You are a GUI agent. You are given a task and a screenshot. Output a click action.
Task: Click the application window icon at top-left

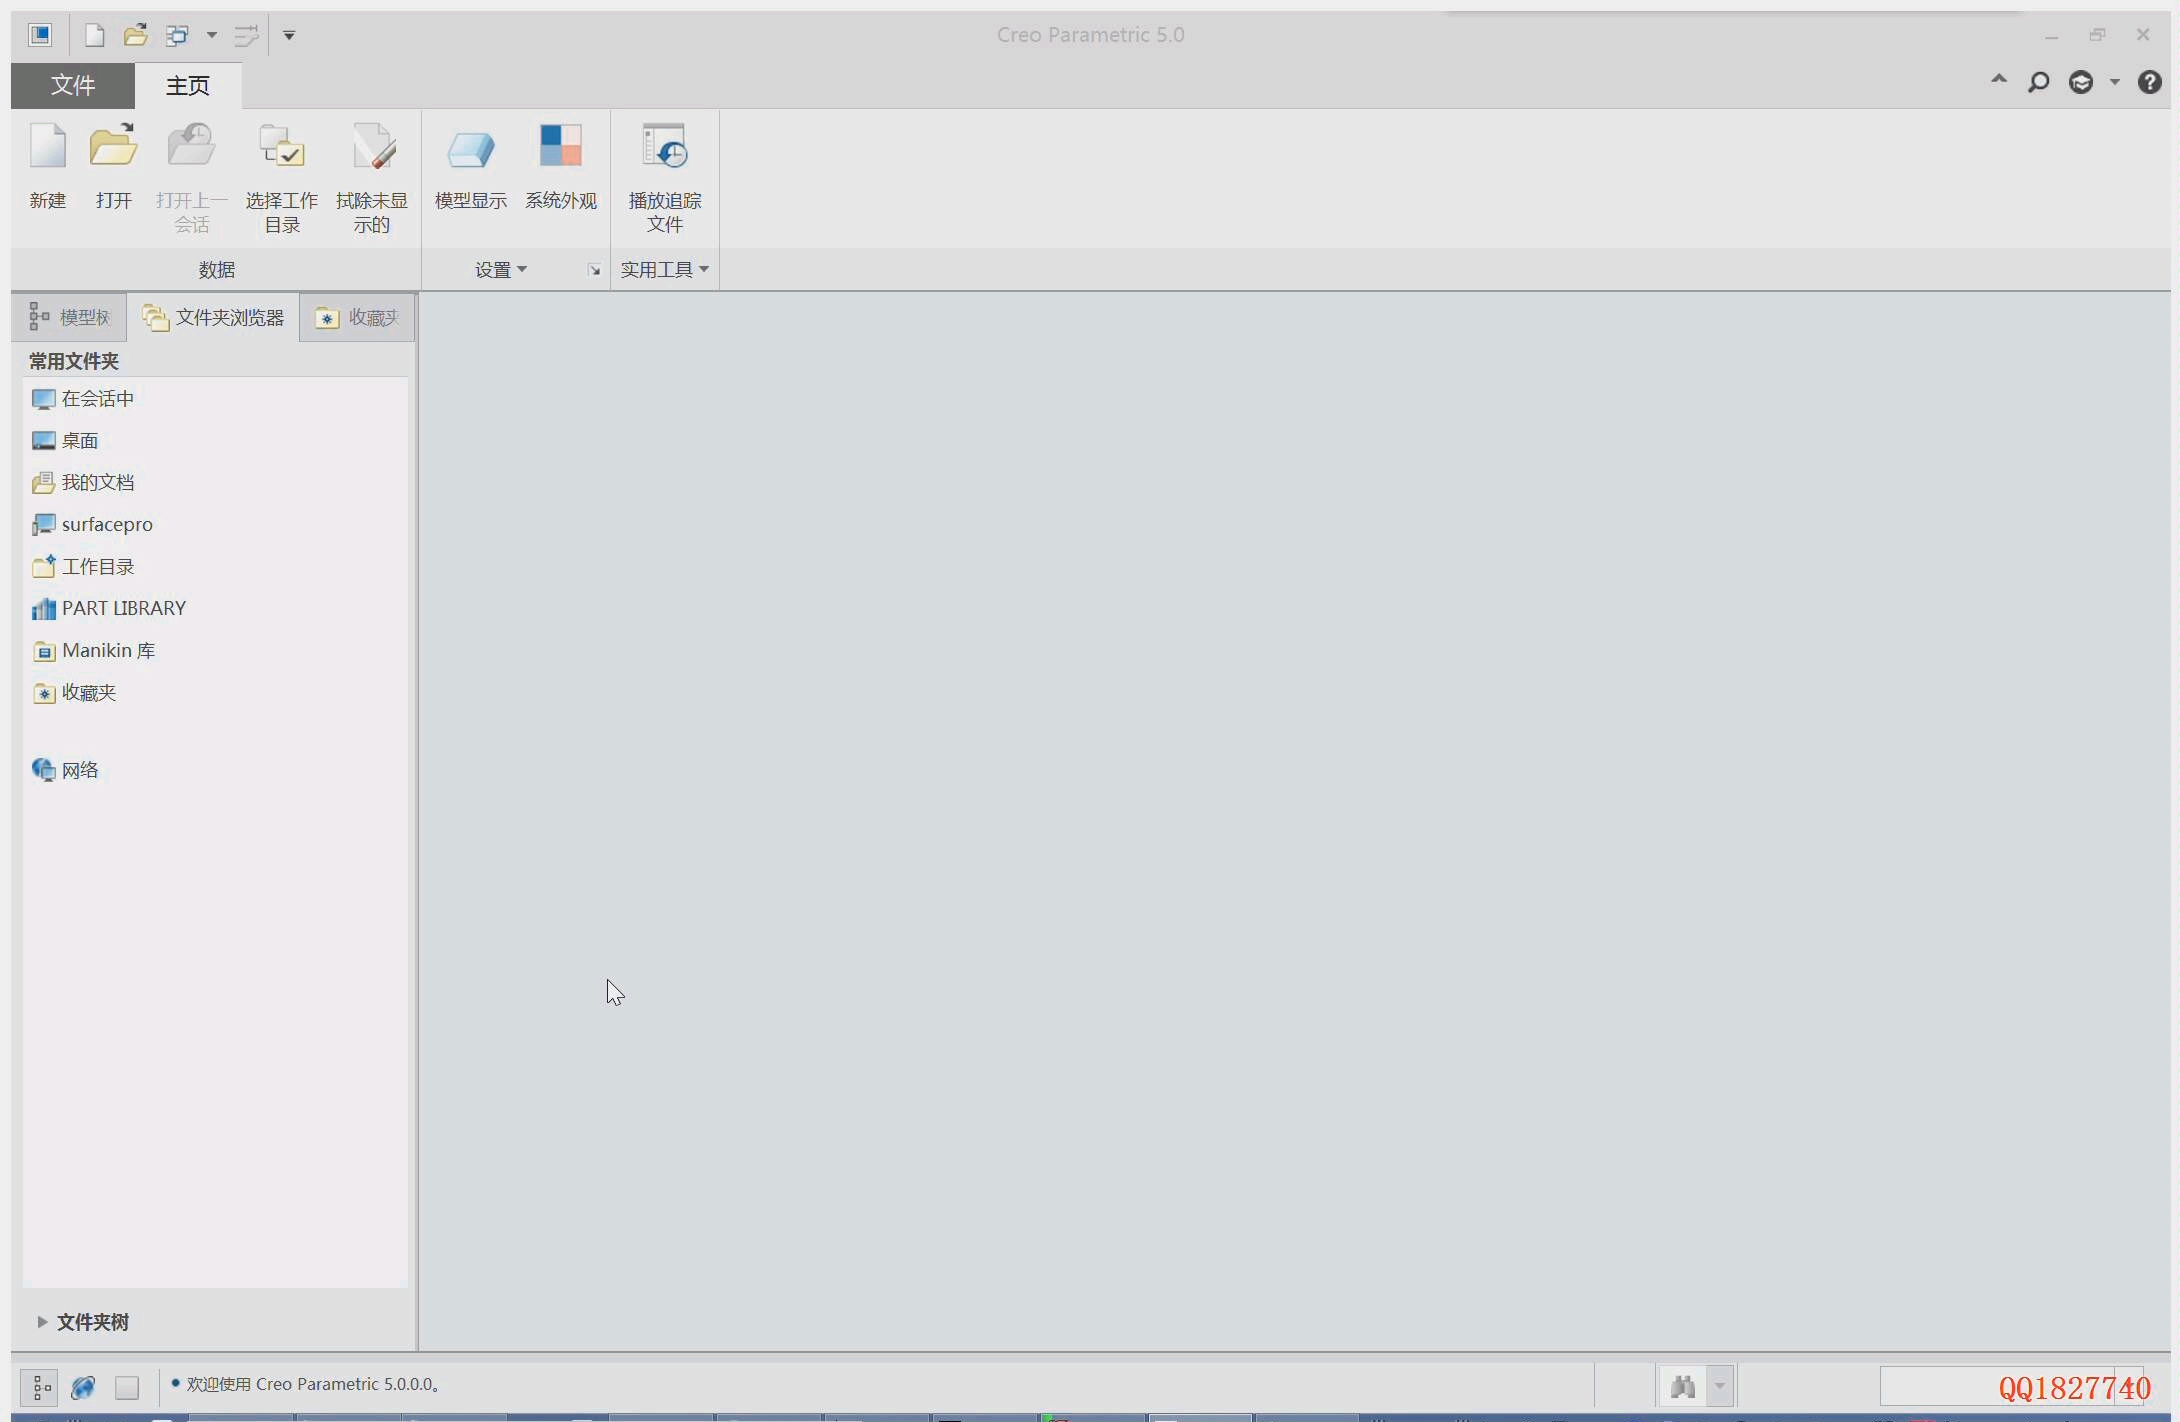(40, 35)
